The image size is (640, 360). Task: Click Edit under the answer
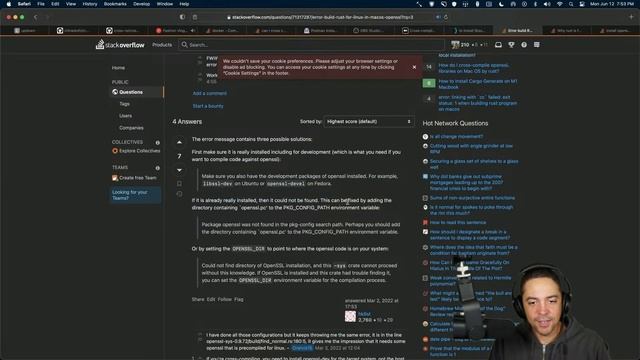(x=211, y=300)
